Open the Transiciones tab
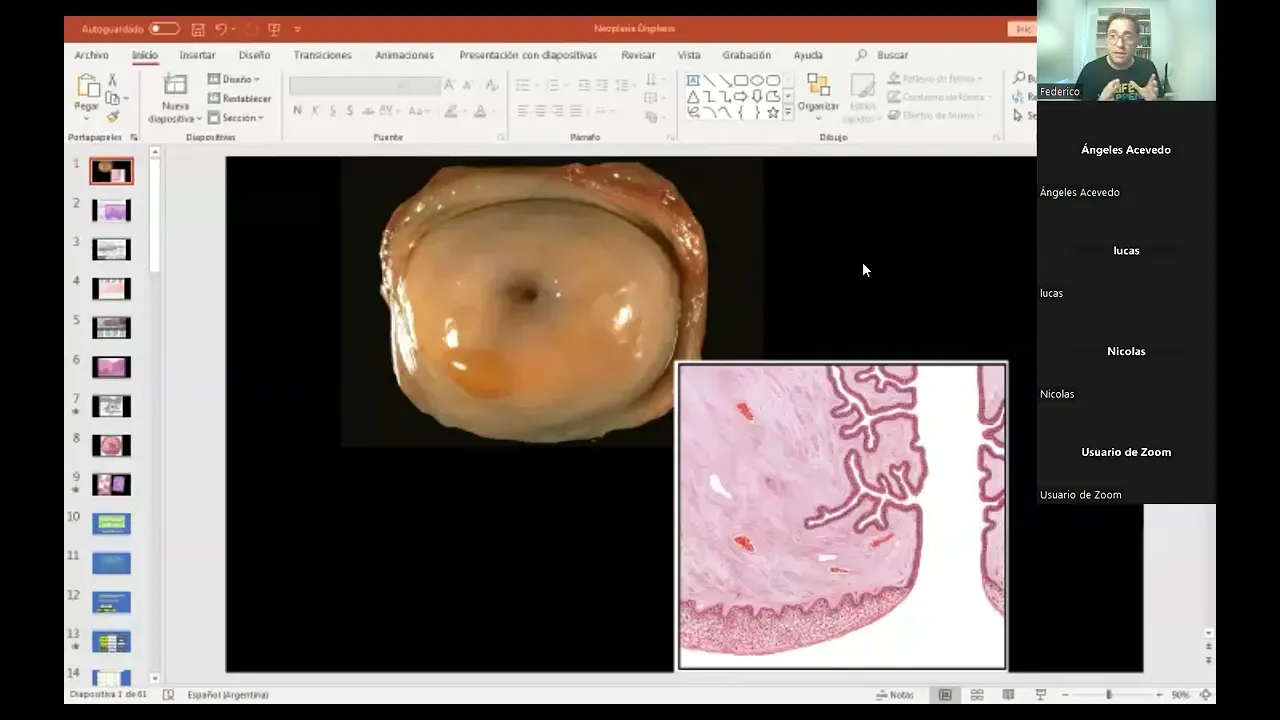This screenshot has height=720, width=1280. [x=322, y=55]
